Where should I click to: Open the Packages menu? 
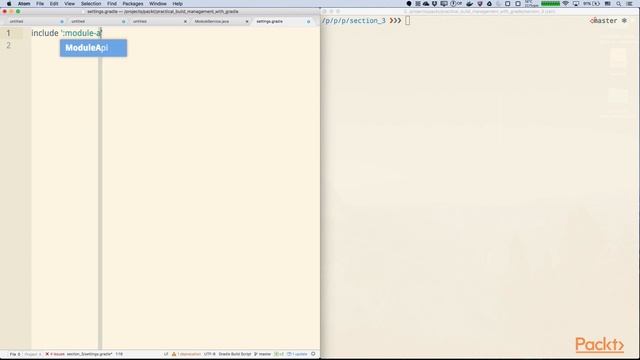coord(133,4)
